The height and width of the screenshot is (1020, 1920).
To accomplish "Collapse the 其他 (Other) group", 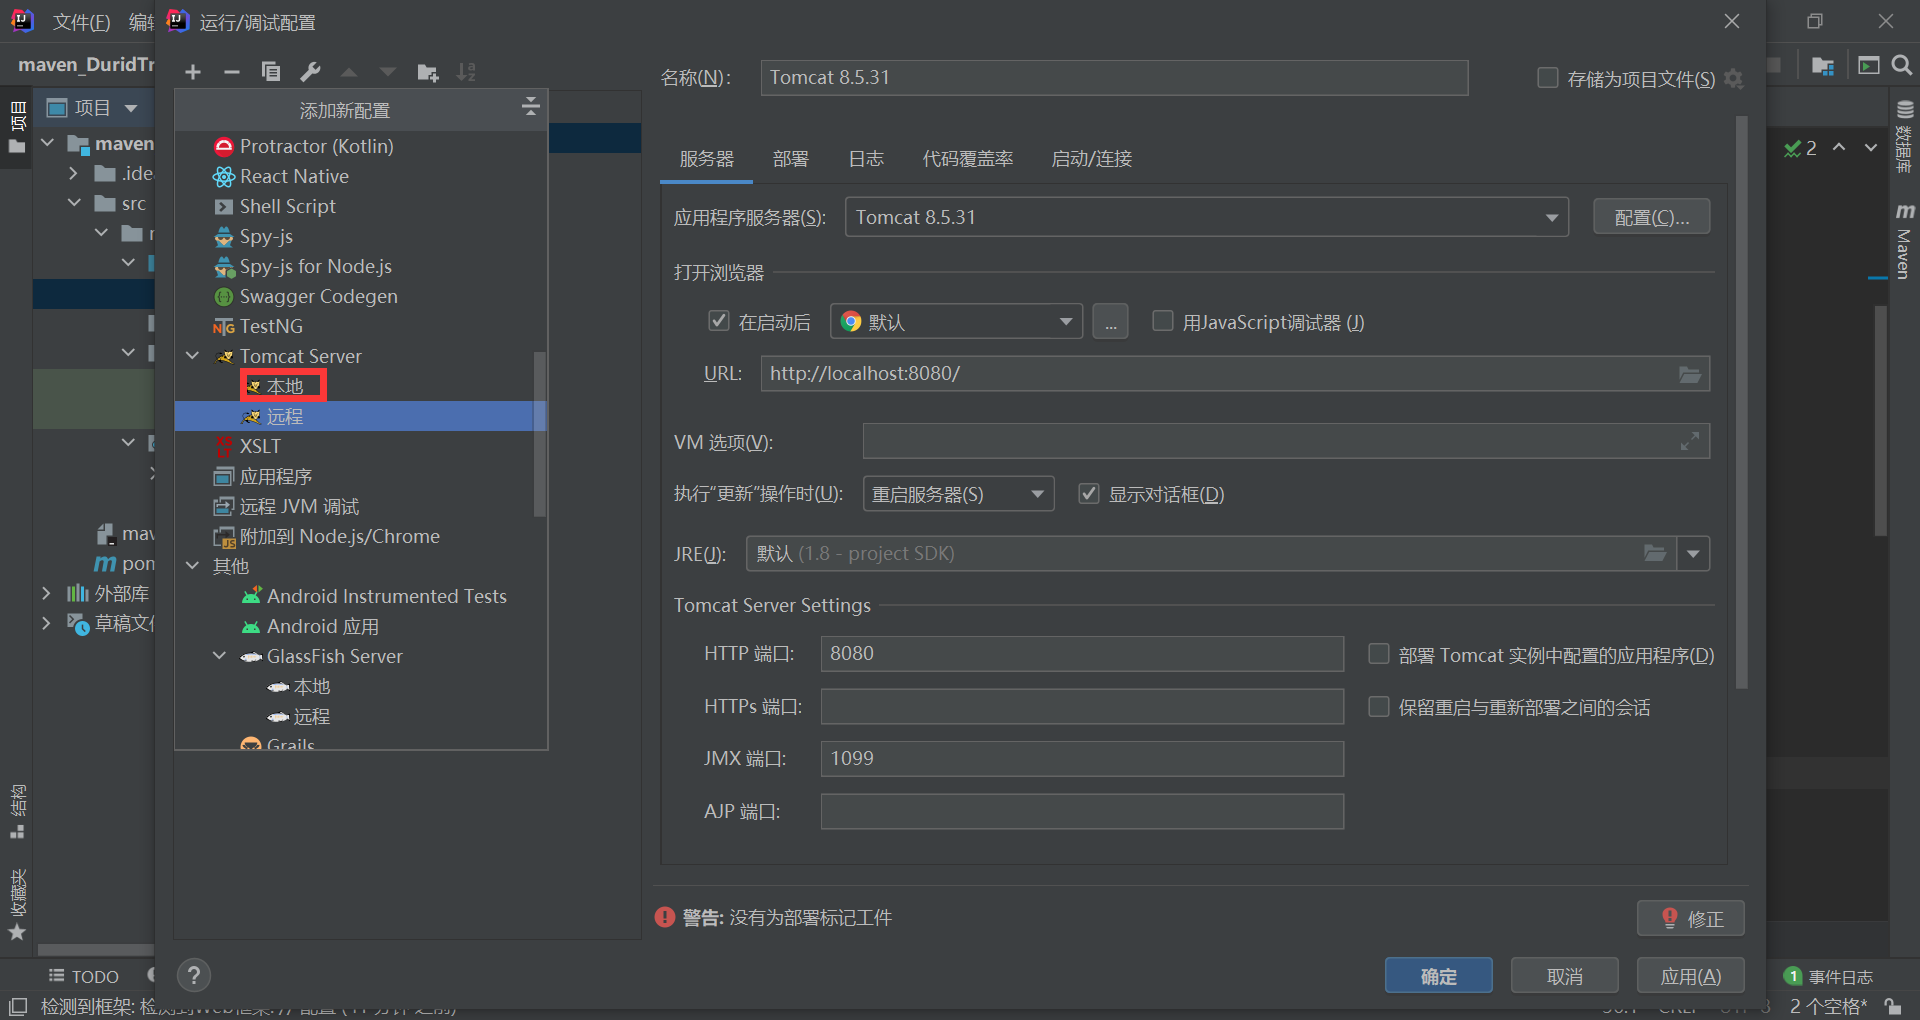I will 193,566.
